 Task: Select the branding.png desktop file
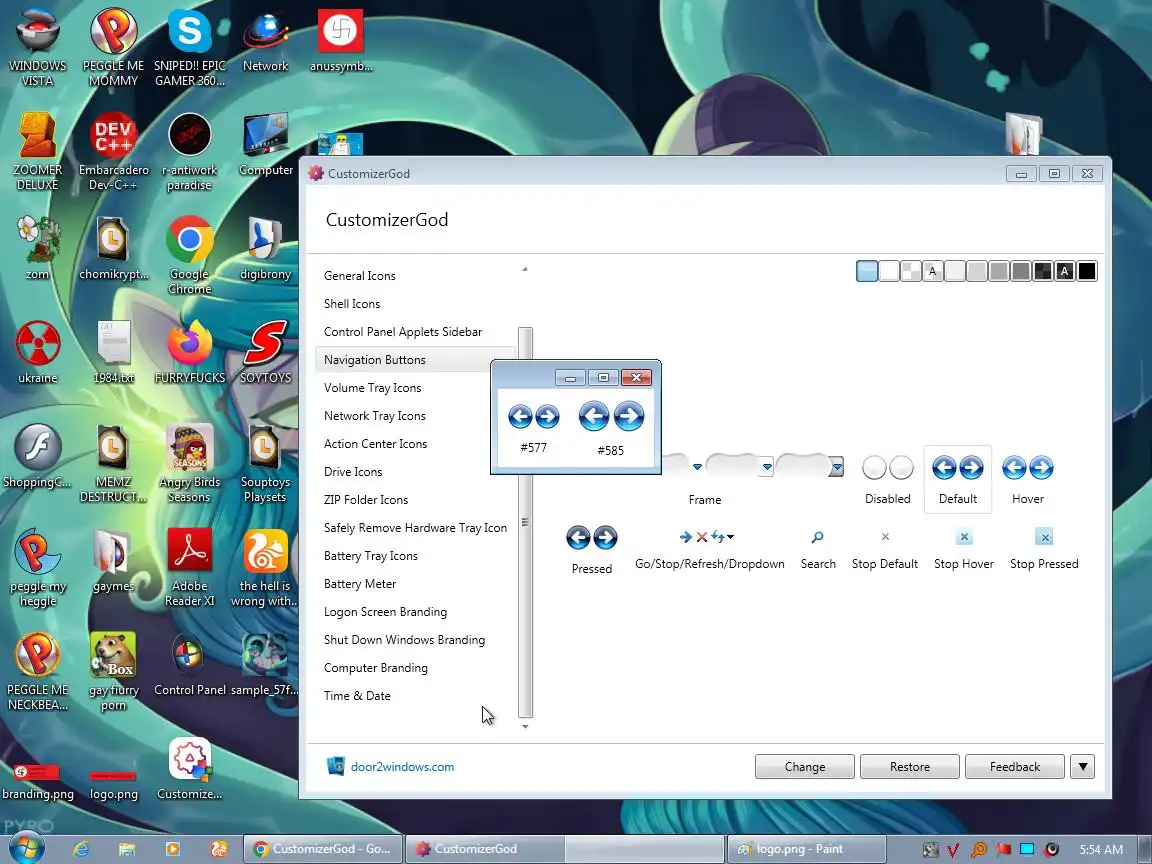(x=37, y=781)
